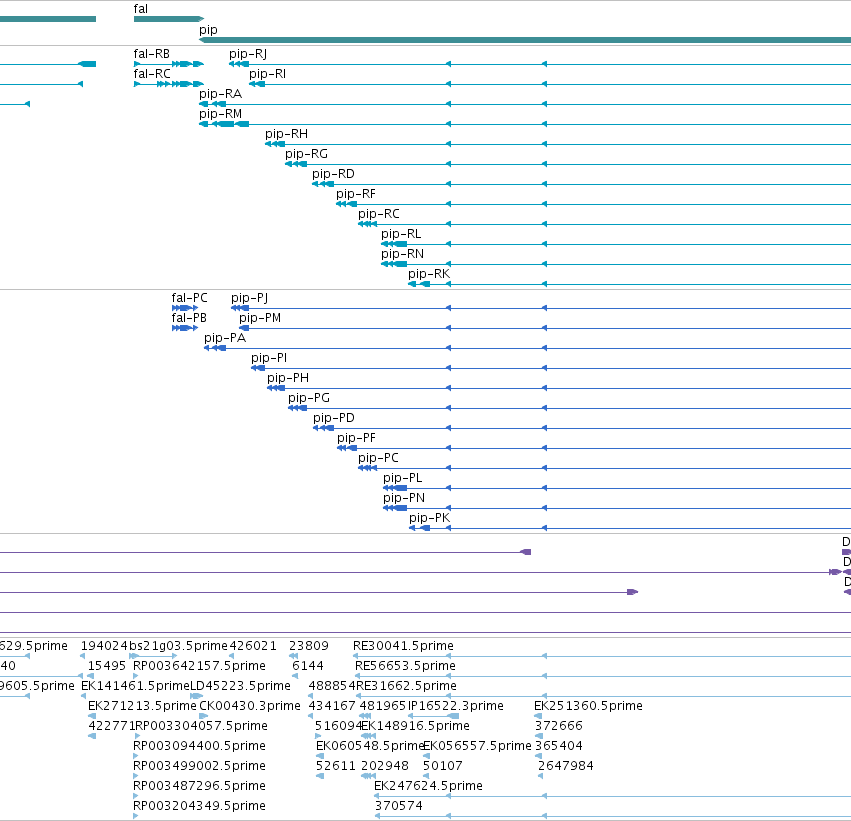This screenshot has height=821, width=851.
Task: Click the EK141461.5prime label
Action: coord(135,686)
